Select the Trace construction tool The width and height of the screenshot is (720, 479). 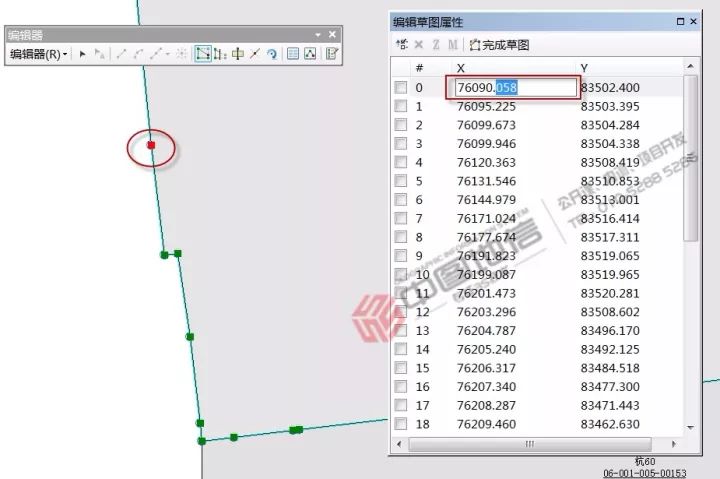[157, 54]
